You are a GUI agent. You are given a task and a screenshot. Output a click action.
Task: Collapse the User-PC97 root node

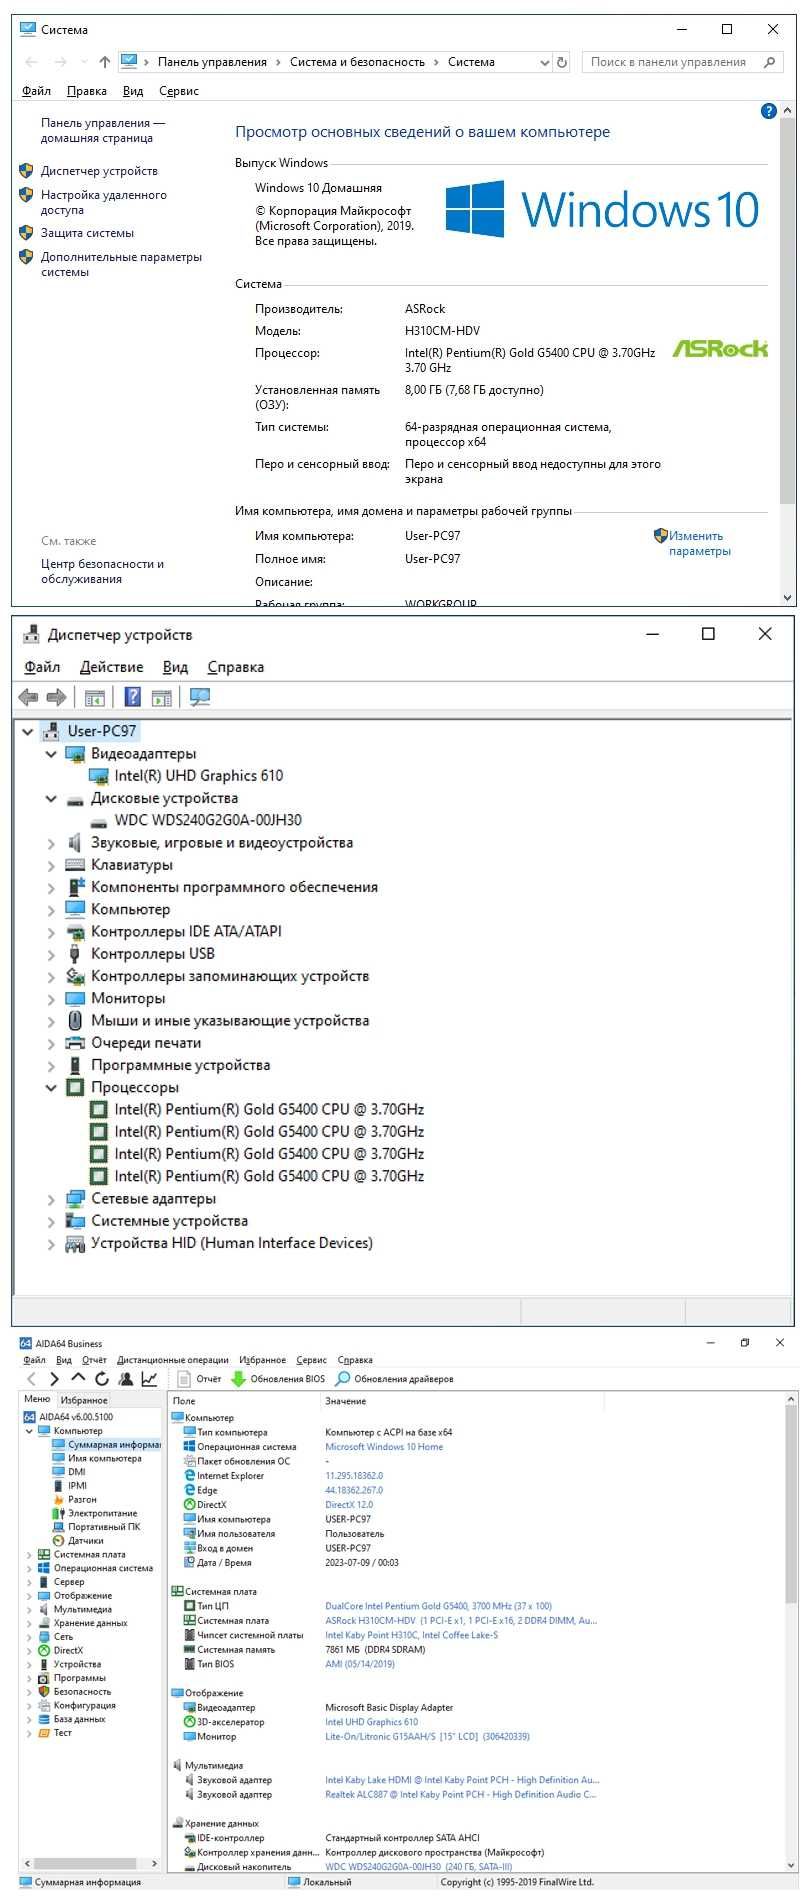28,731
